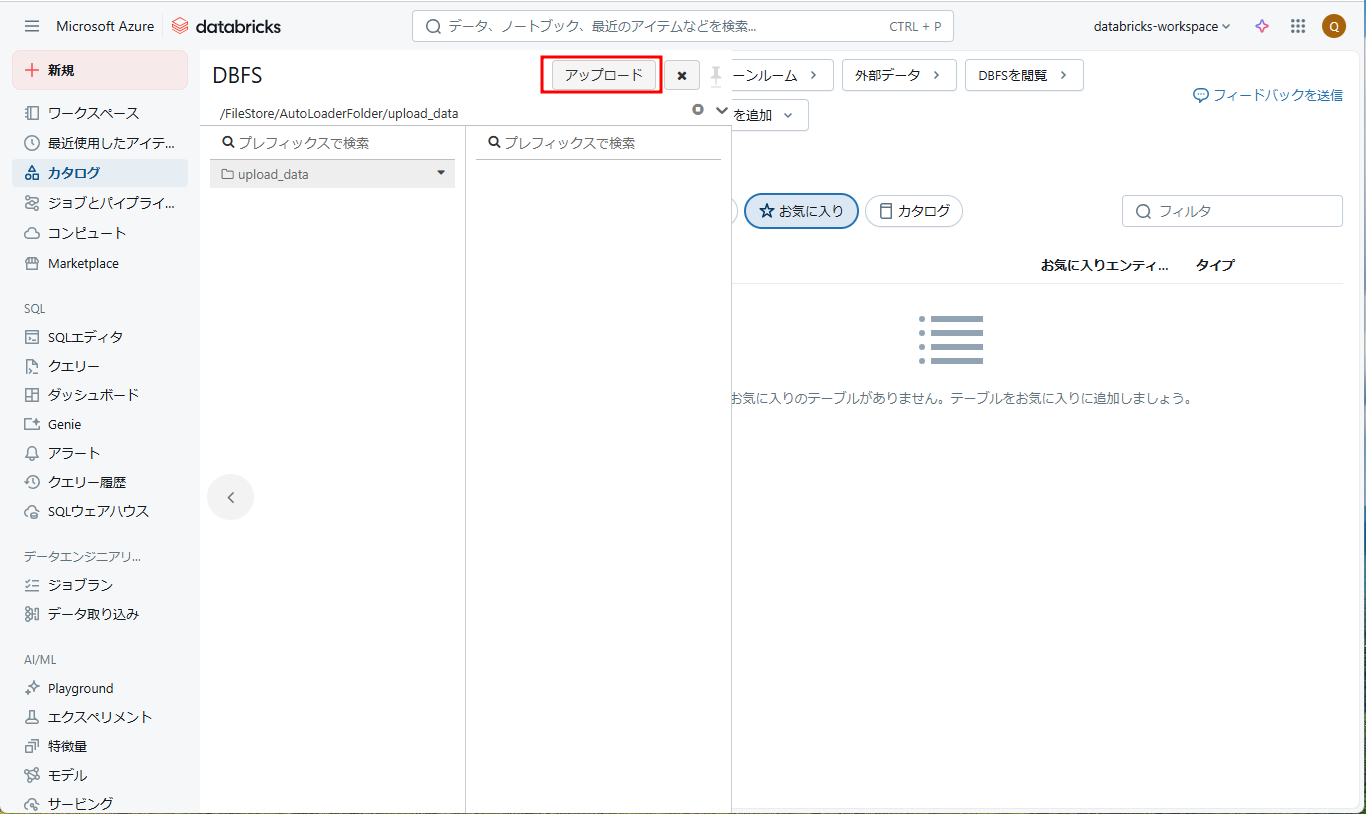Expand the DBFS path chevron dropdown
The width and height of the screenshot is (1366, 814).
722,110
